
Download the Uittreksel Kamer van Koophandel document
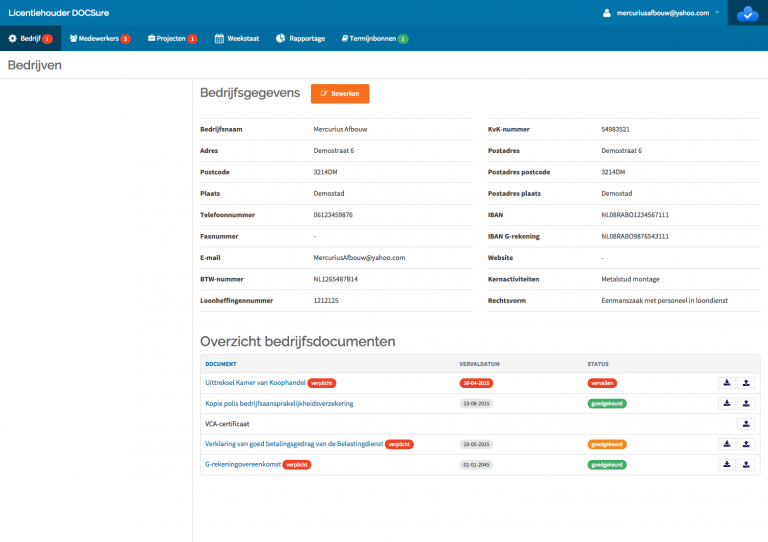click(727, 383)
